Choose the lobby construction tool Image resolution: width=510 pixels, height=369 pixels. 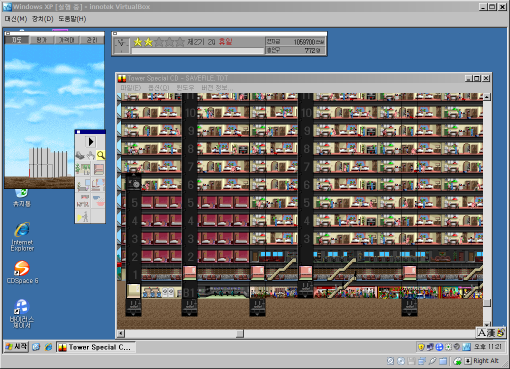click(x=83, y=169)
